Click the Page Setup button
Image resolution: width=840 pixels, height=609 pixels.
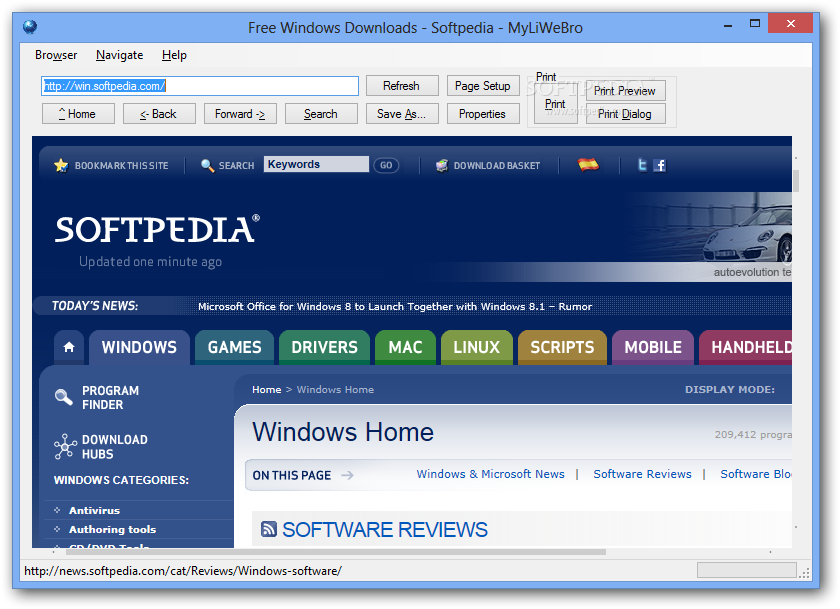point(483,86)
